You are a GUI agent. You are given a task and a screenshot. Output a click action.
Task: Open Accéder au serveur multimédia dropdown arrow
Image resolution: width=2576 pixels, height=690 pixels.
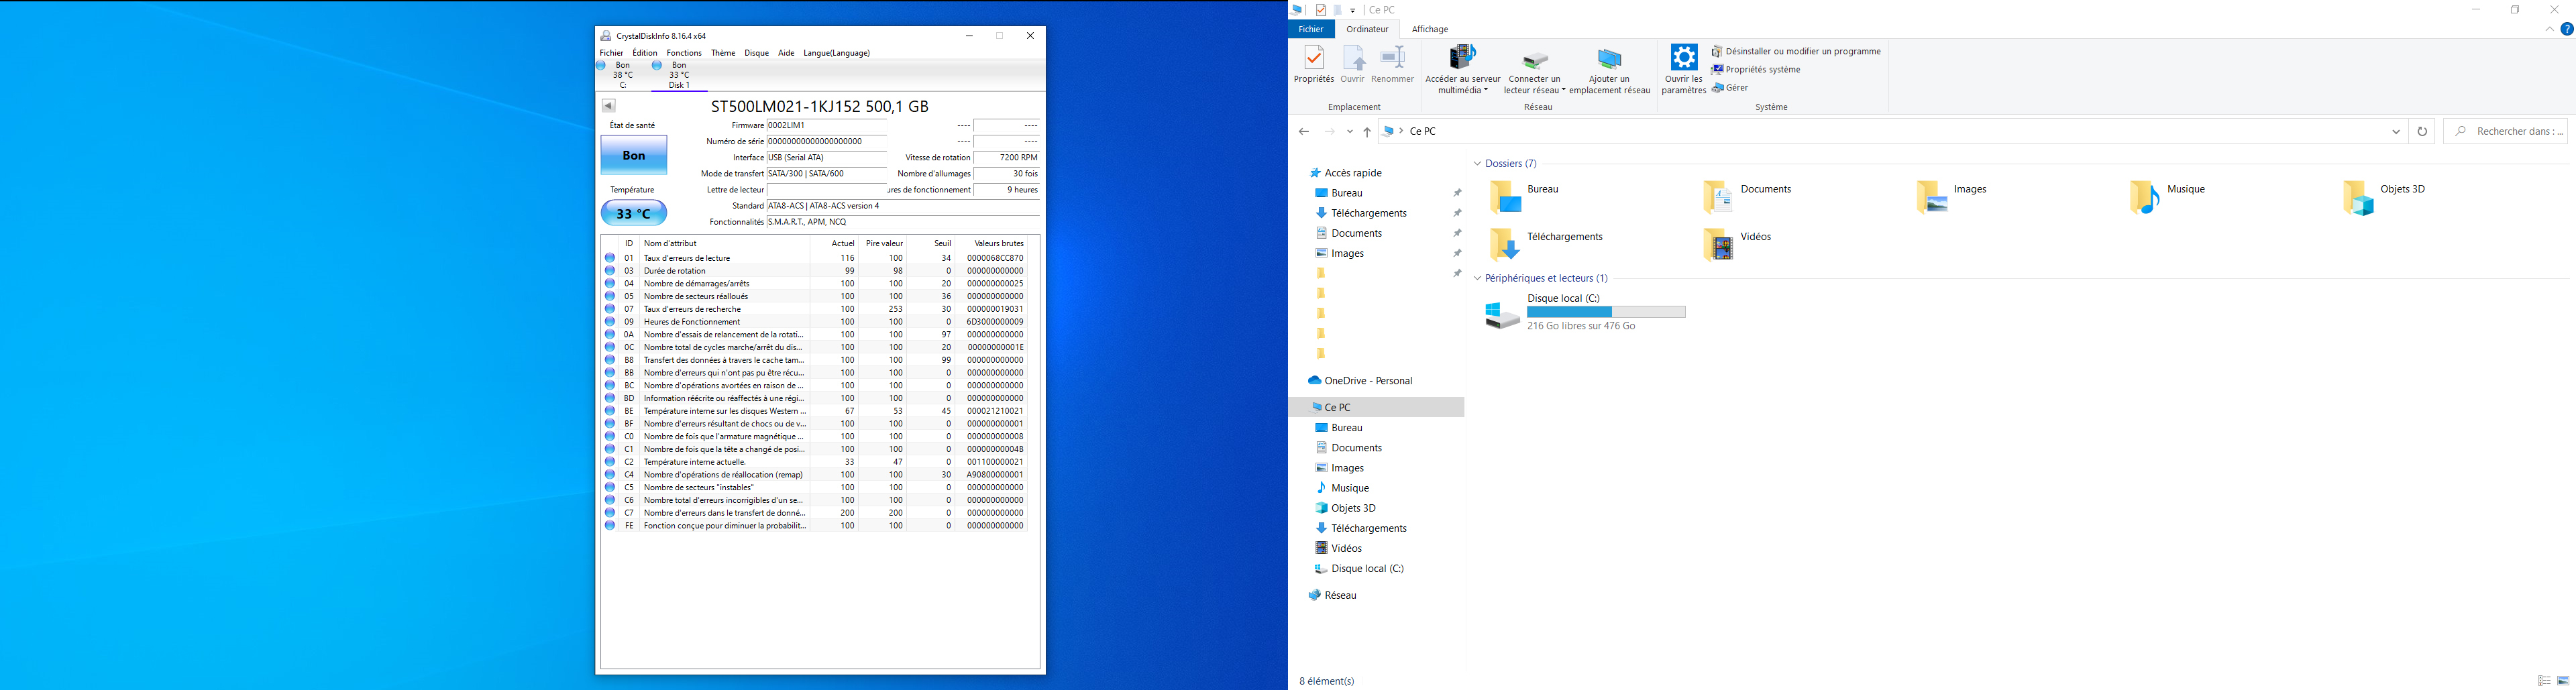[x=1486, y=90]
